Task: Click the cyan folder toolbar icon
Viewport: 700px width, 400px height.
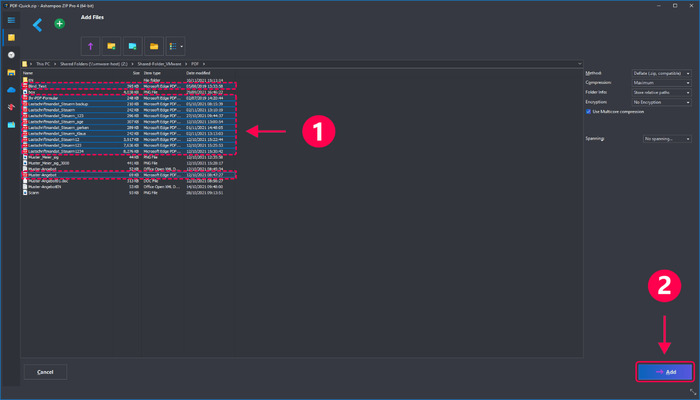Action: 133,46
